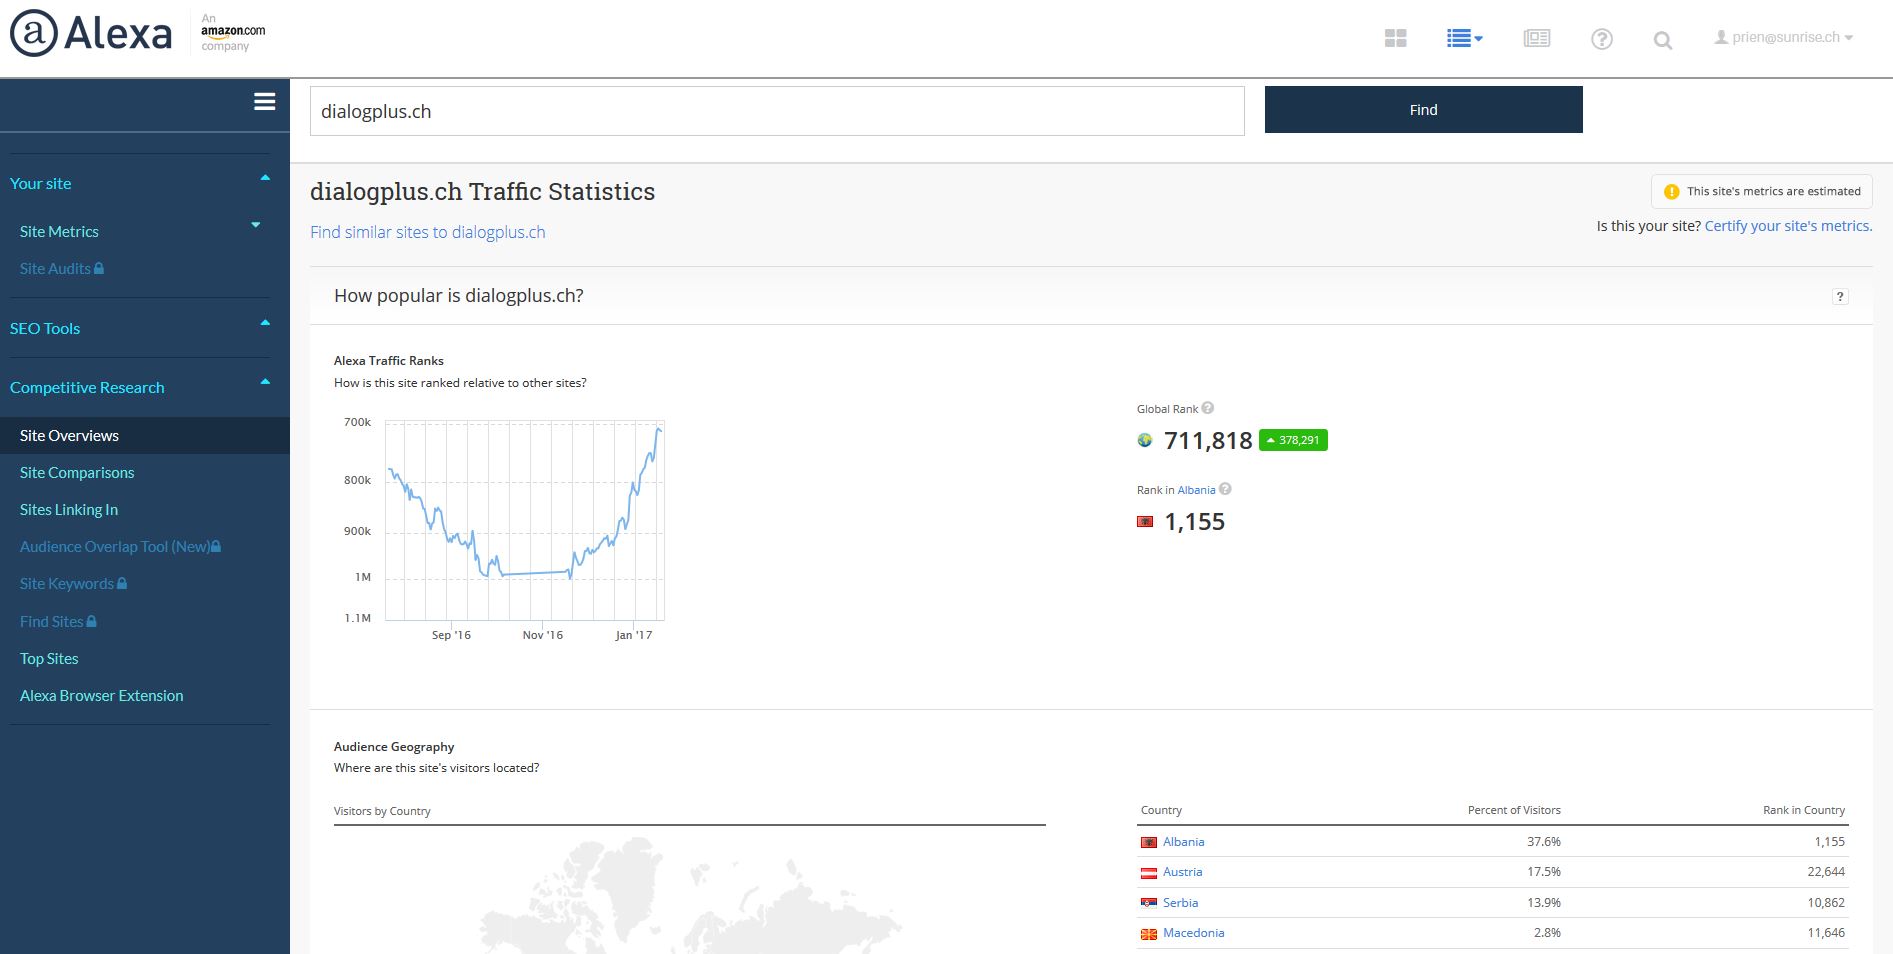Click help icon beside Rank in Albania
This screenshot has height=954, width=1893.
pyautogui.click(x=1225, y=489)
